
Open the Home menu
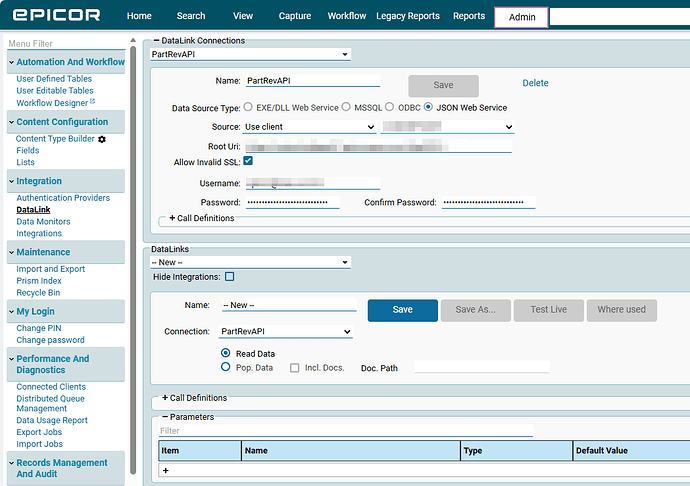[139, 16]
